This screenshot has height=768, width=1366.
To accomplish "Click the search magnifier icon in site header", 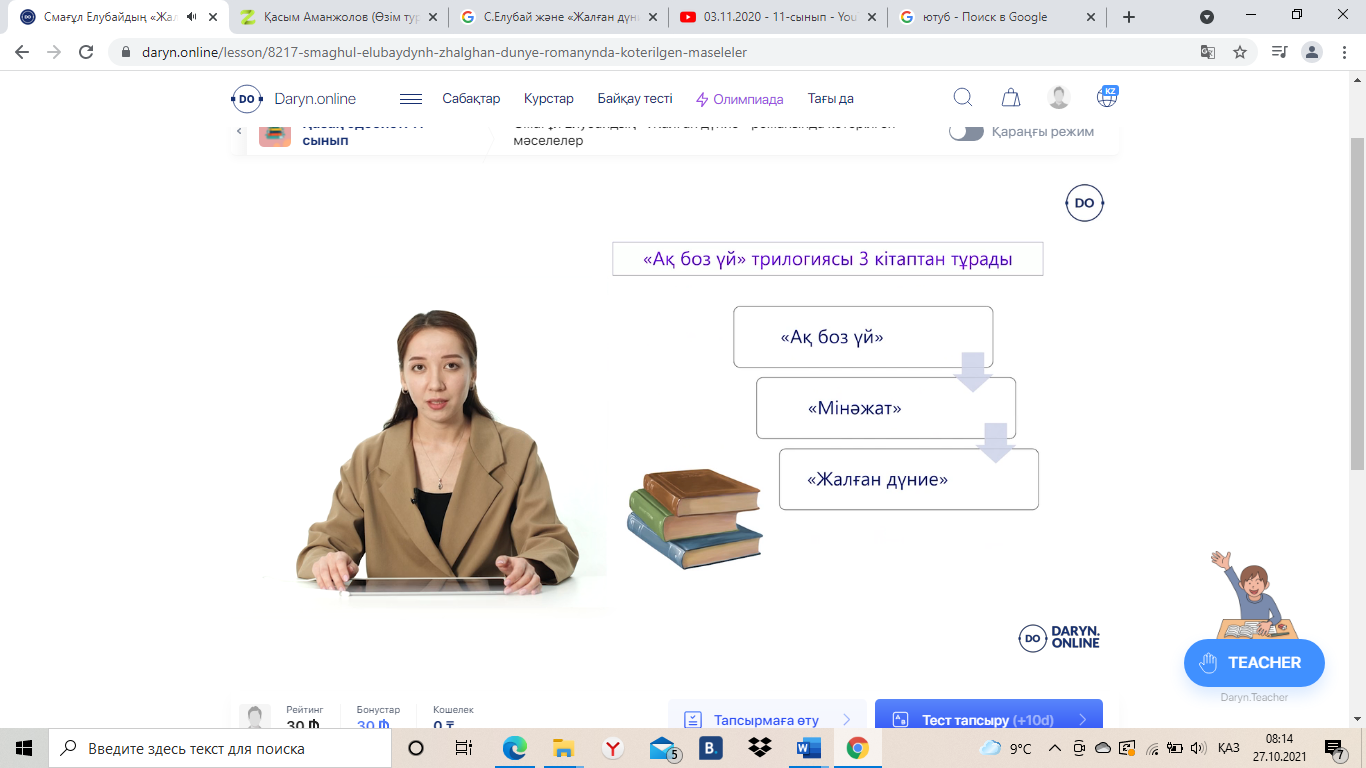I will pyautogui.click(x=963, y=97).
